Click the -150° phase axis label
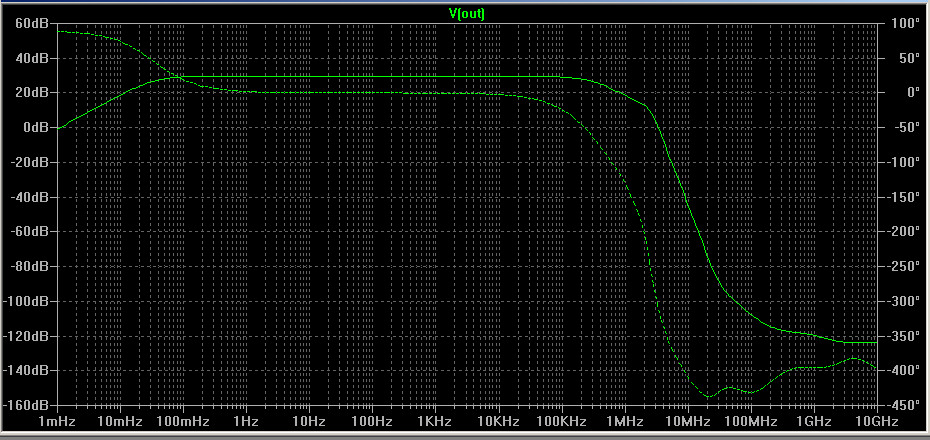 pyautogui.click(x=902, y=197)
